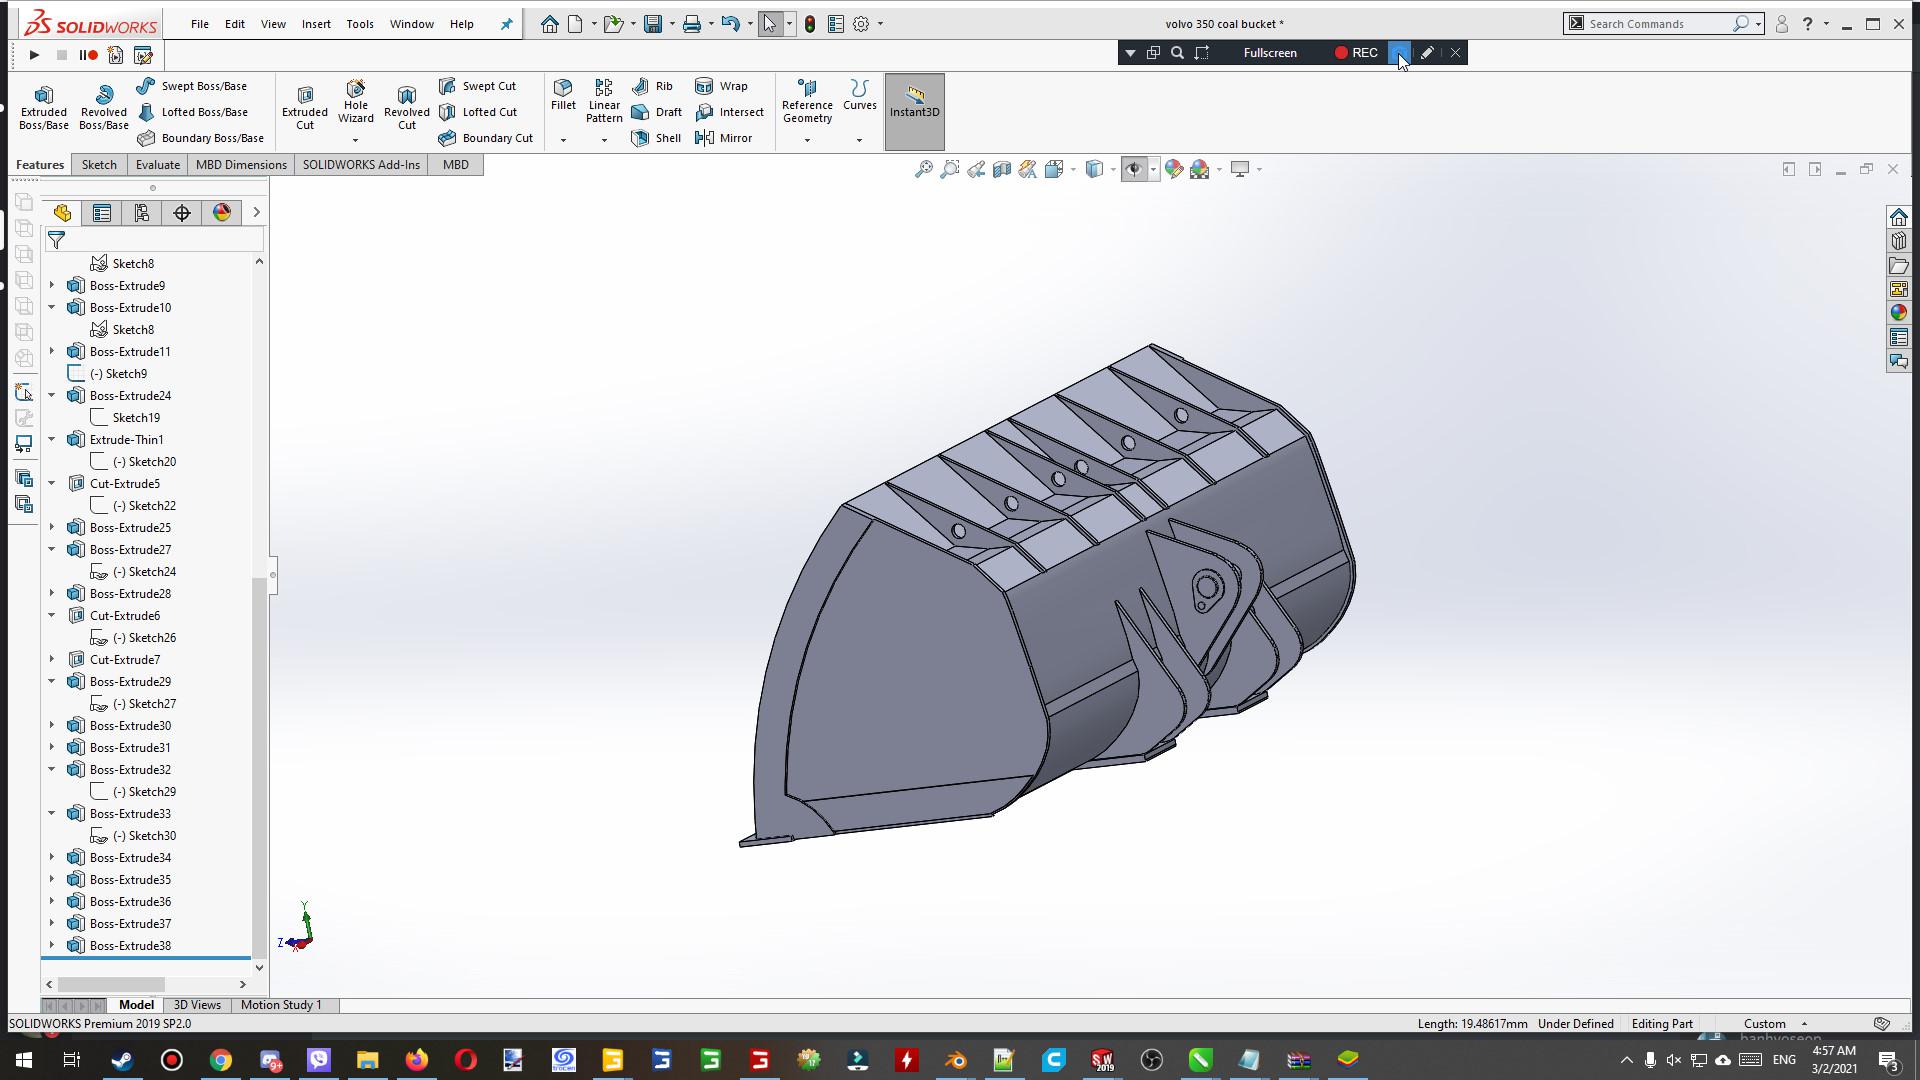Click the Edit Appearance color sphere icon
This screenshot has width=1920, height=1080.
coord(1174,169)
